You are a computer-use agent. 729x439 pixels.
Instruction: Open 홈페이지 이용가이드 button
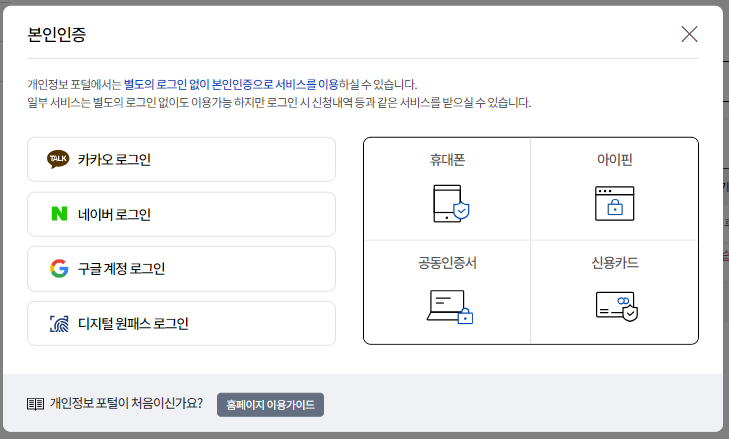pyautogui.click(x=270, y=405)
